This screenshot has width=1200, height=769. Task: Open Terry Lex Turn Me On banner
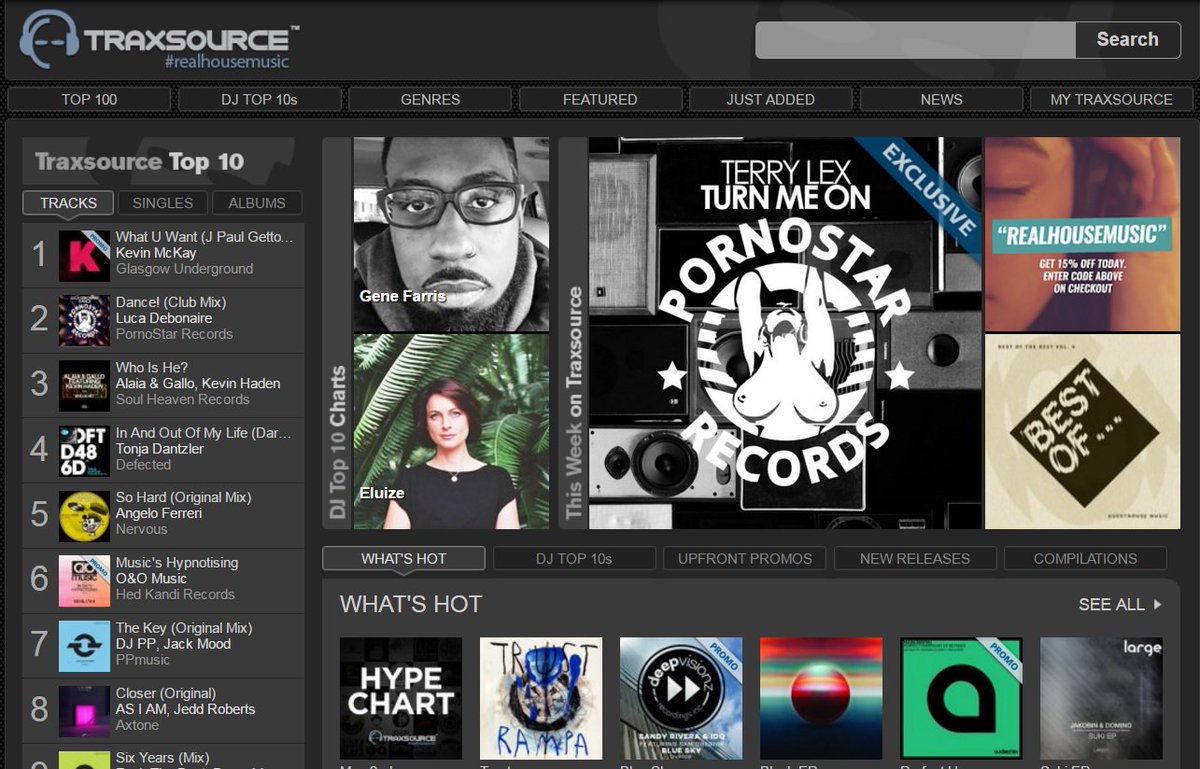click(785, 333)
